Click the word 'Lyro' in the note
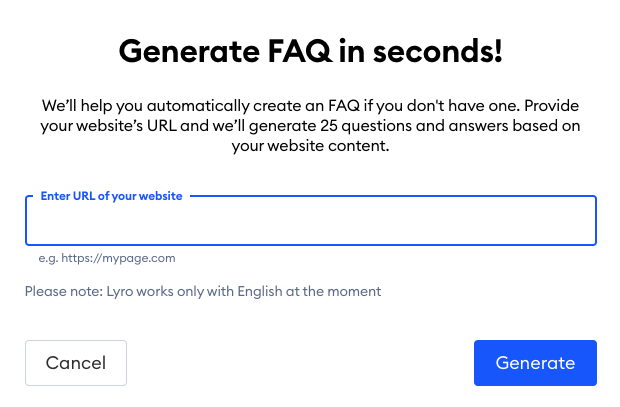 coord(120,292)
